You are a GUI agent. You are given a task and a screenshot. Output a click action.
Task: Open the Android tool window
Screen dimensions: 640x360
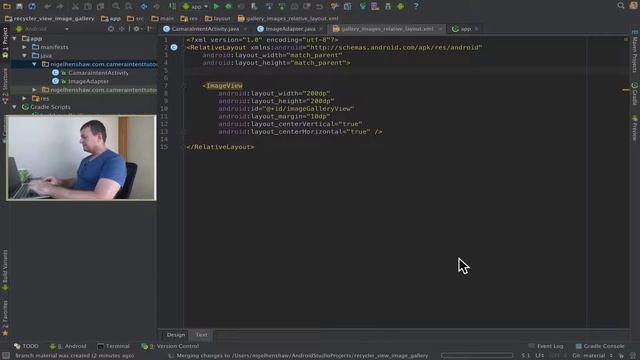pos(68,346)
